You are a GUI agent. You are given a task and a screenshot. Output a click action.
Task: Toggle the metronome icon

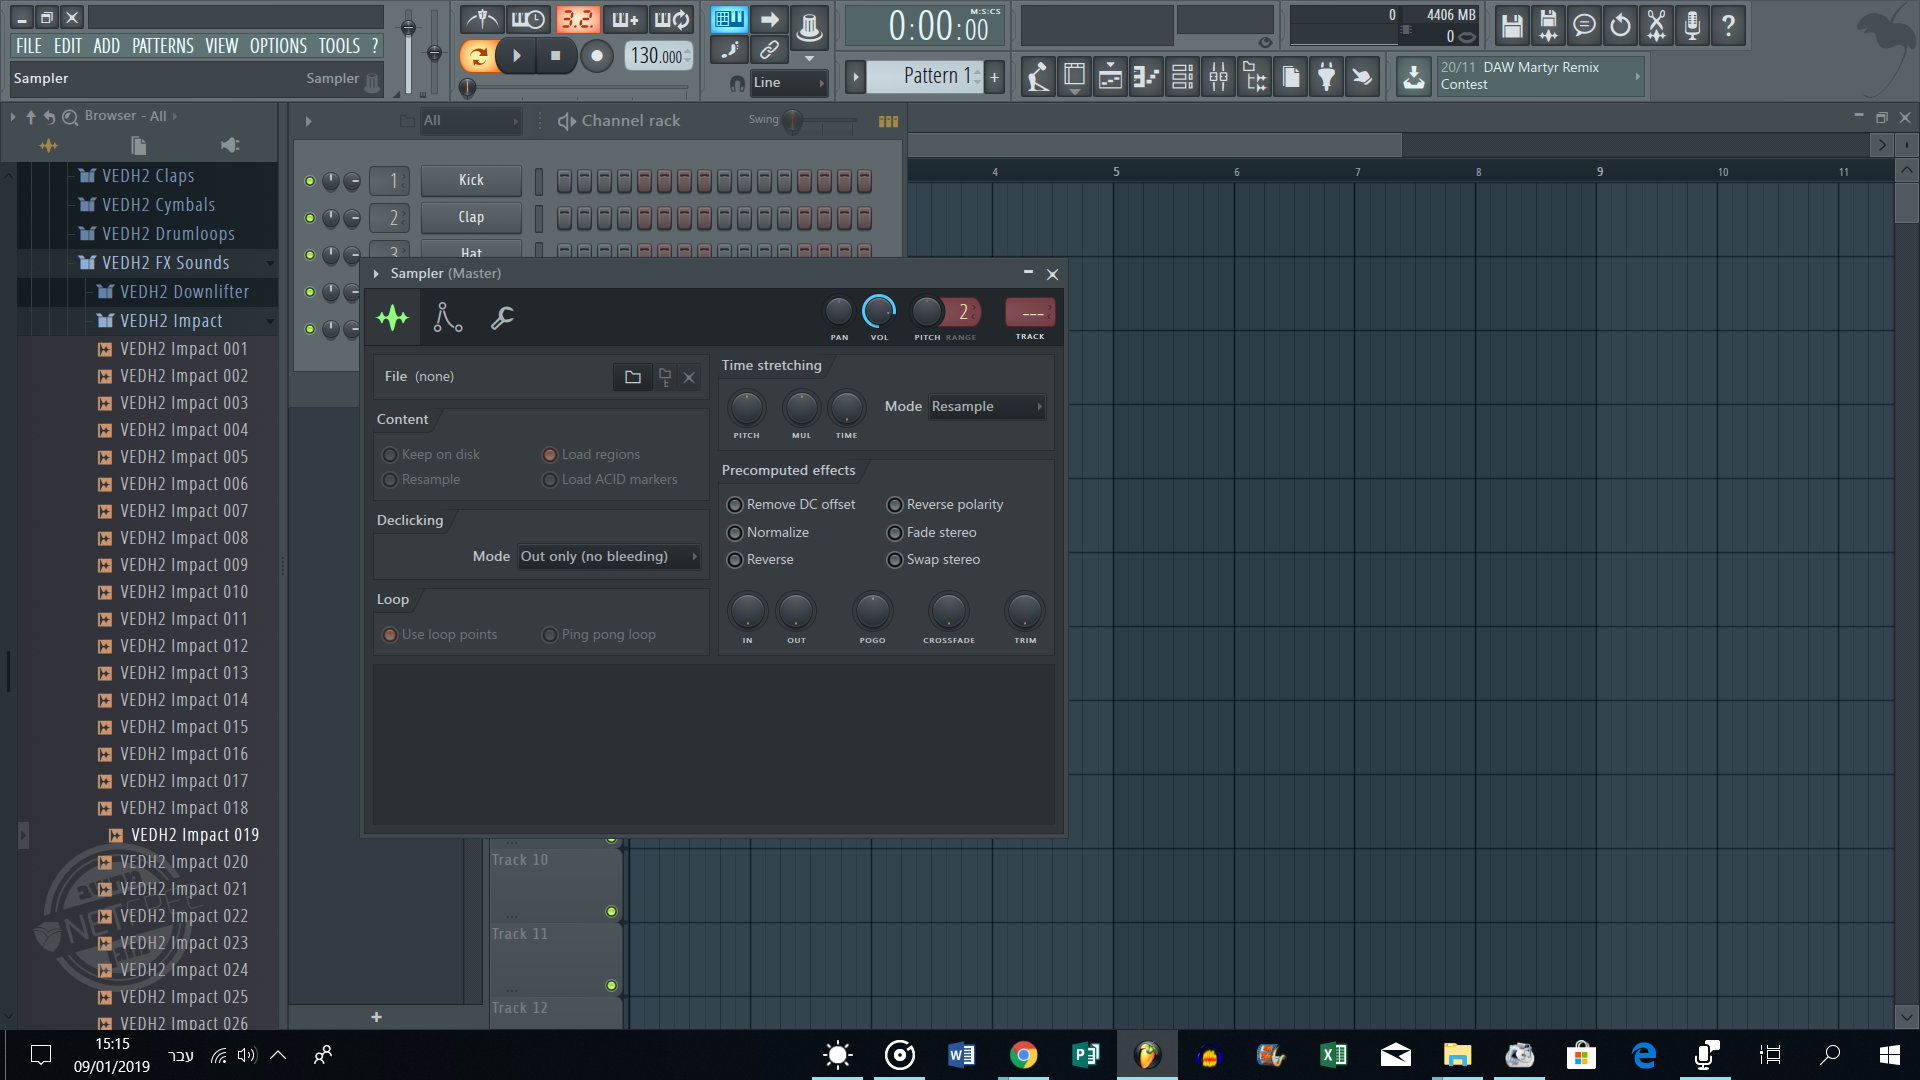[x=483, y=19]
